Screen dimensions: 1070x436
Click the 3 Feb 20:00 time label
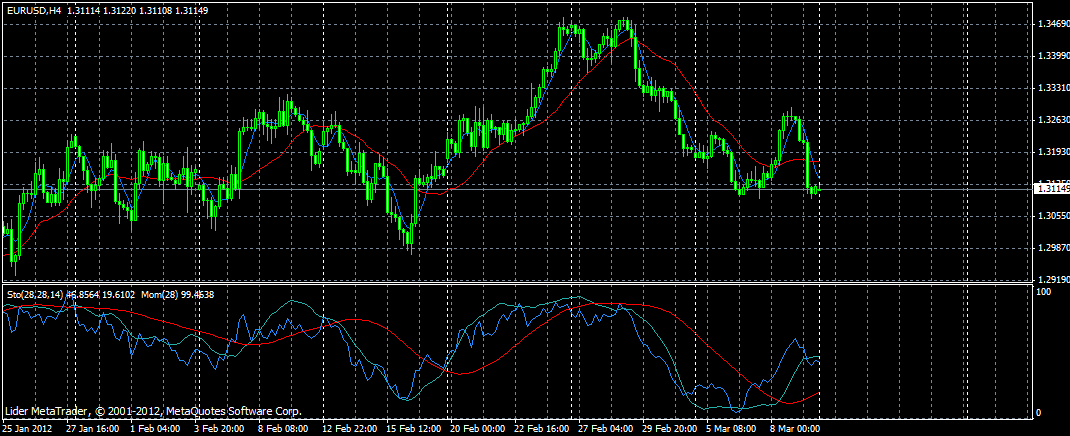point(219,429)
